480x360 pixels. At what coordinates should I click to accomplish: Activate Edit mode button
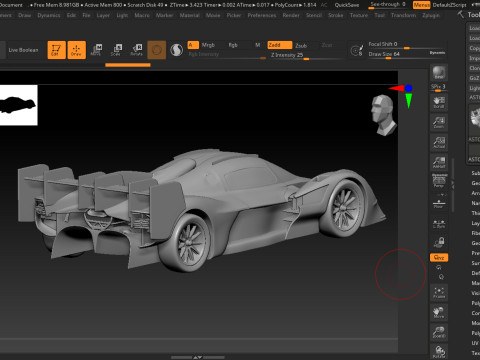click(56, 50)
